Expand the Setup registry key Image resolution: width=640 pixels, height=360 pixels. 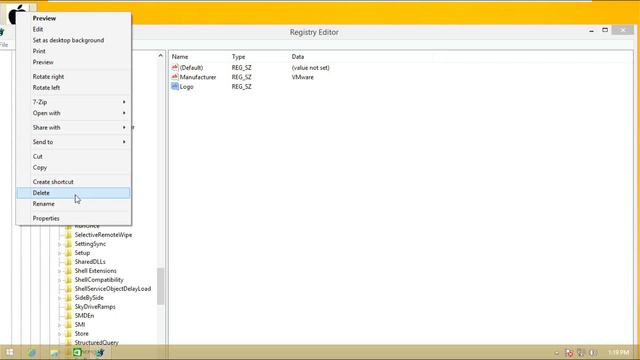pyautogui.click(x=60, y=253)
